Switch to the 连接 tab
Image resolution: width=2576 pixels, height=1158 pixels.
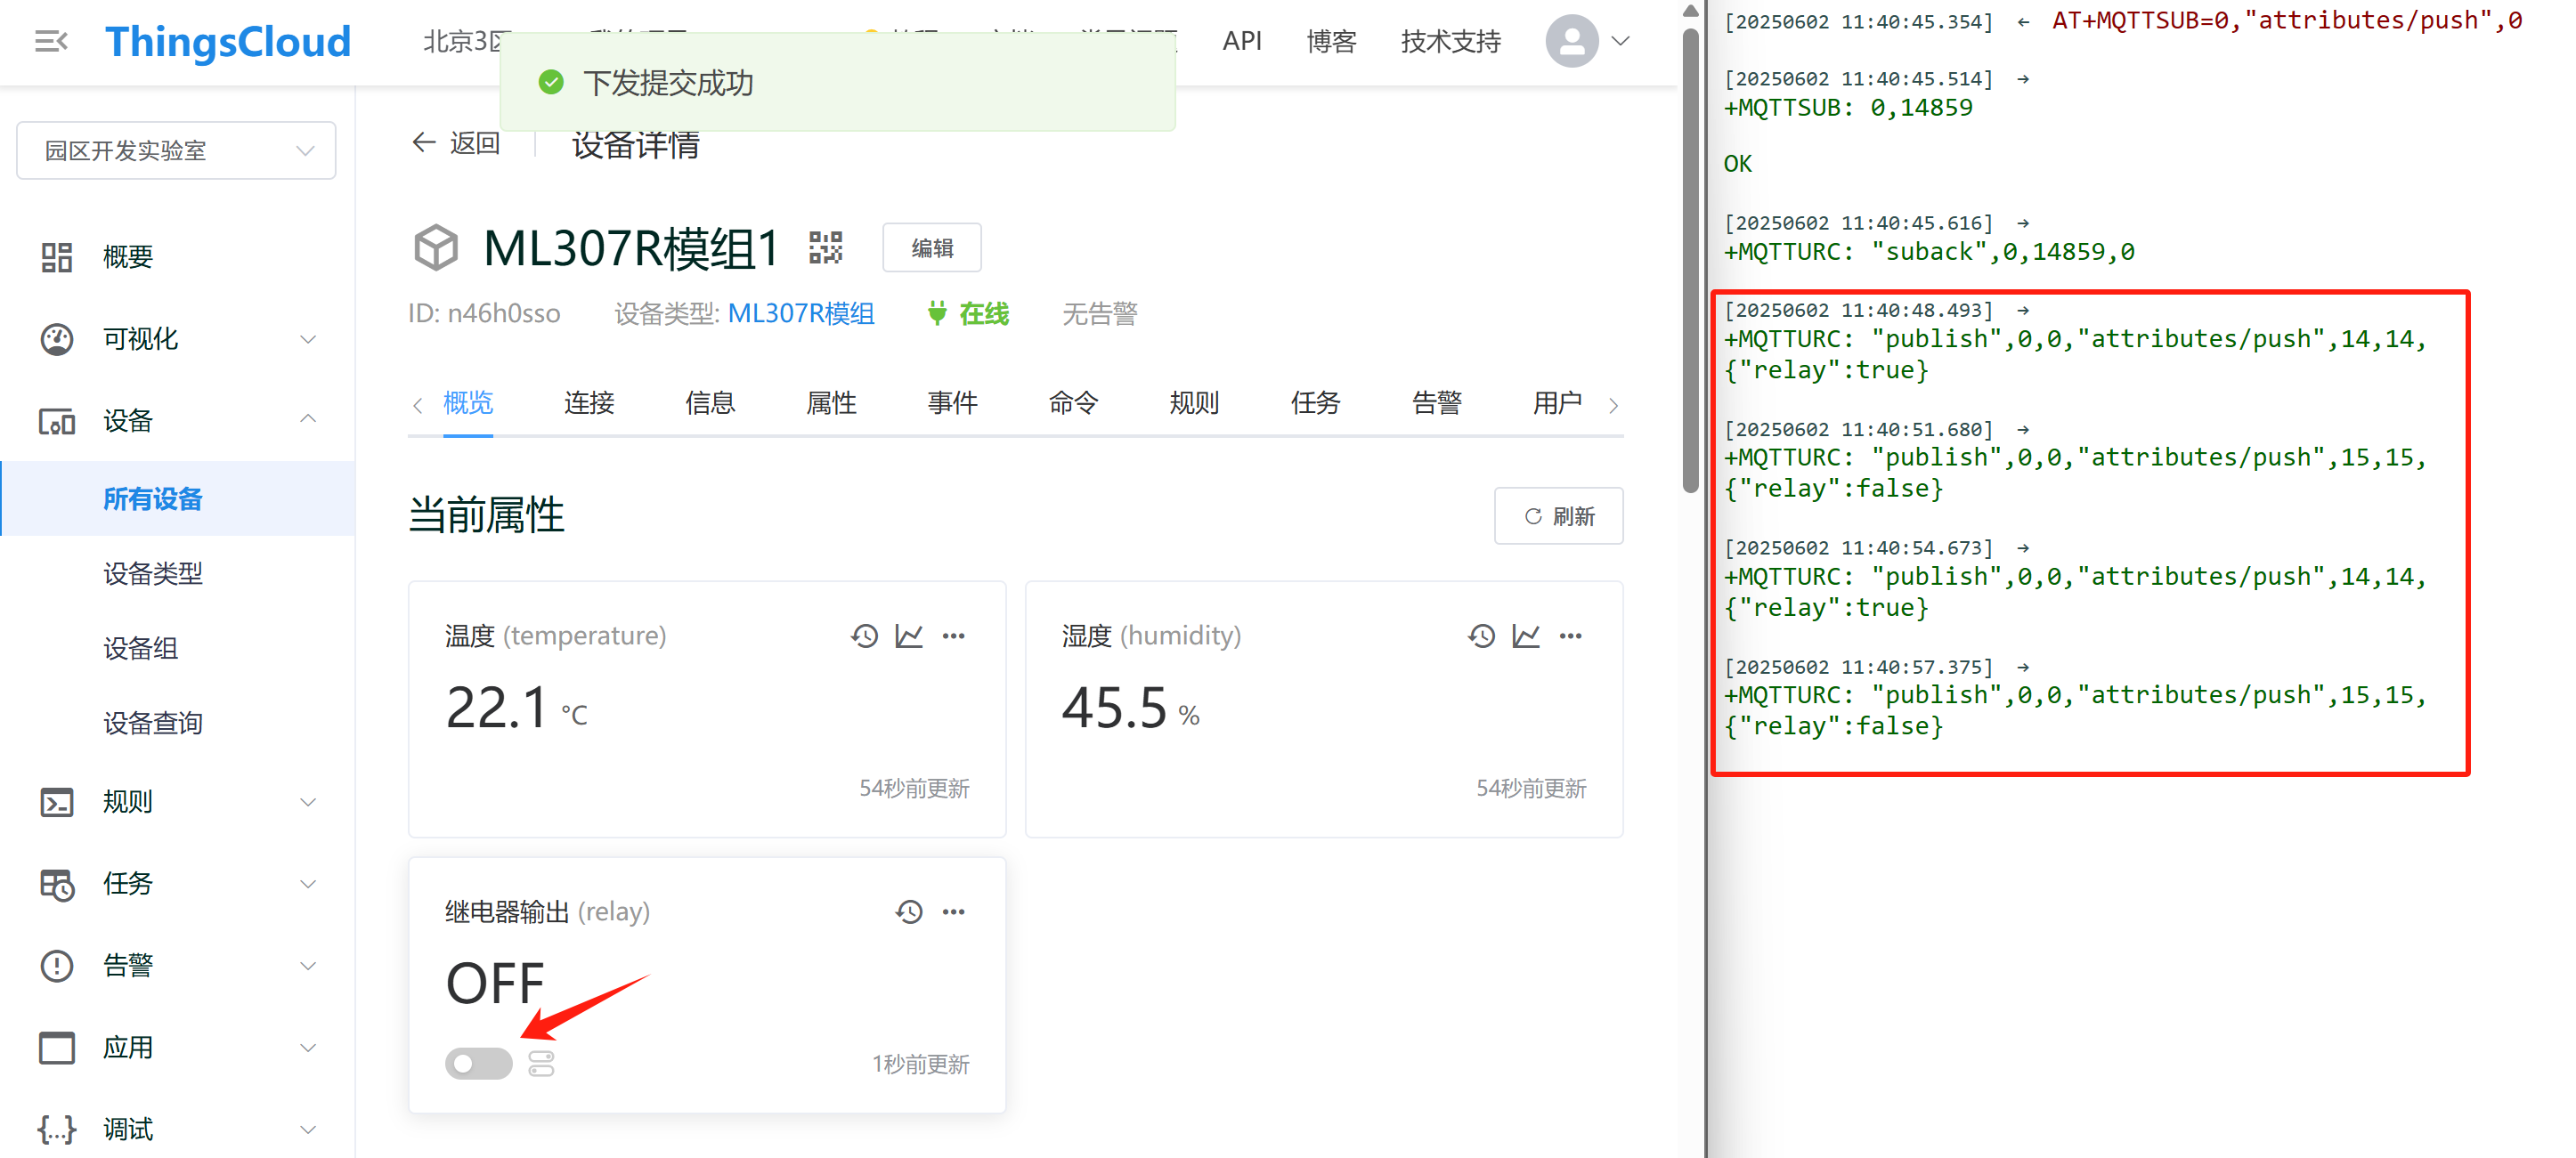click(x=589, y=403)
